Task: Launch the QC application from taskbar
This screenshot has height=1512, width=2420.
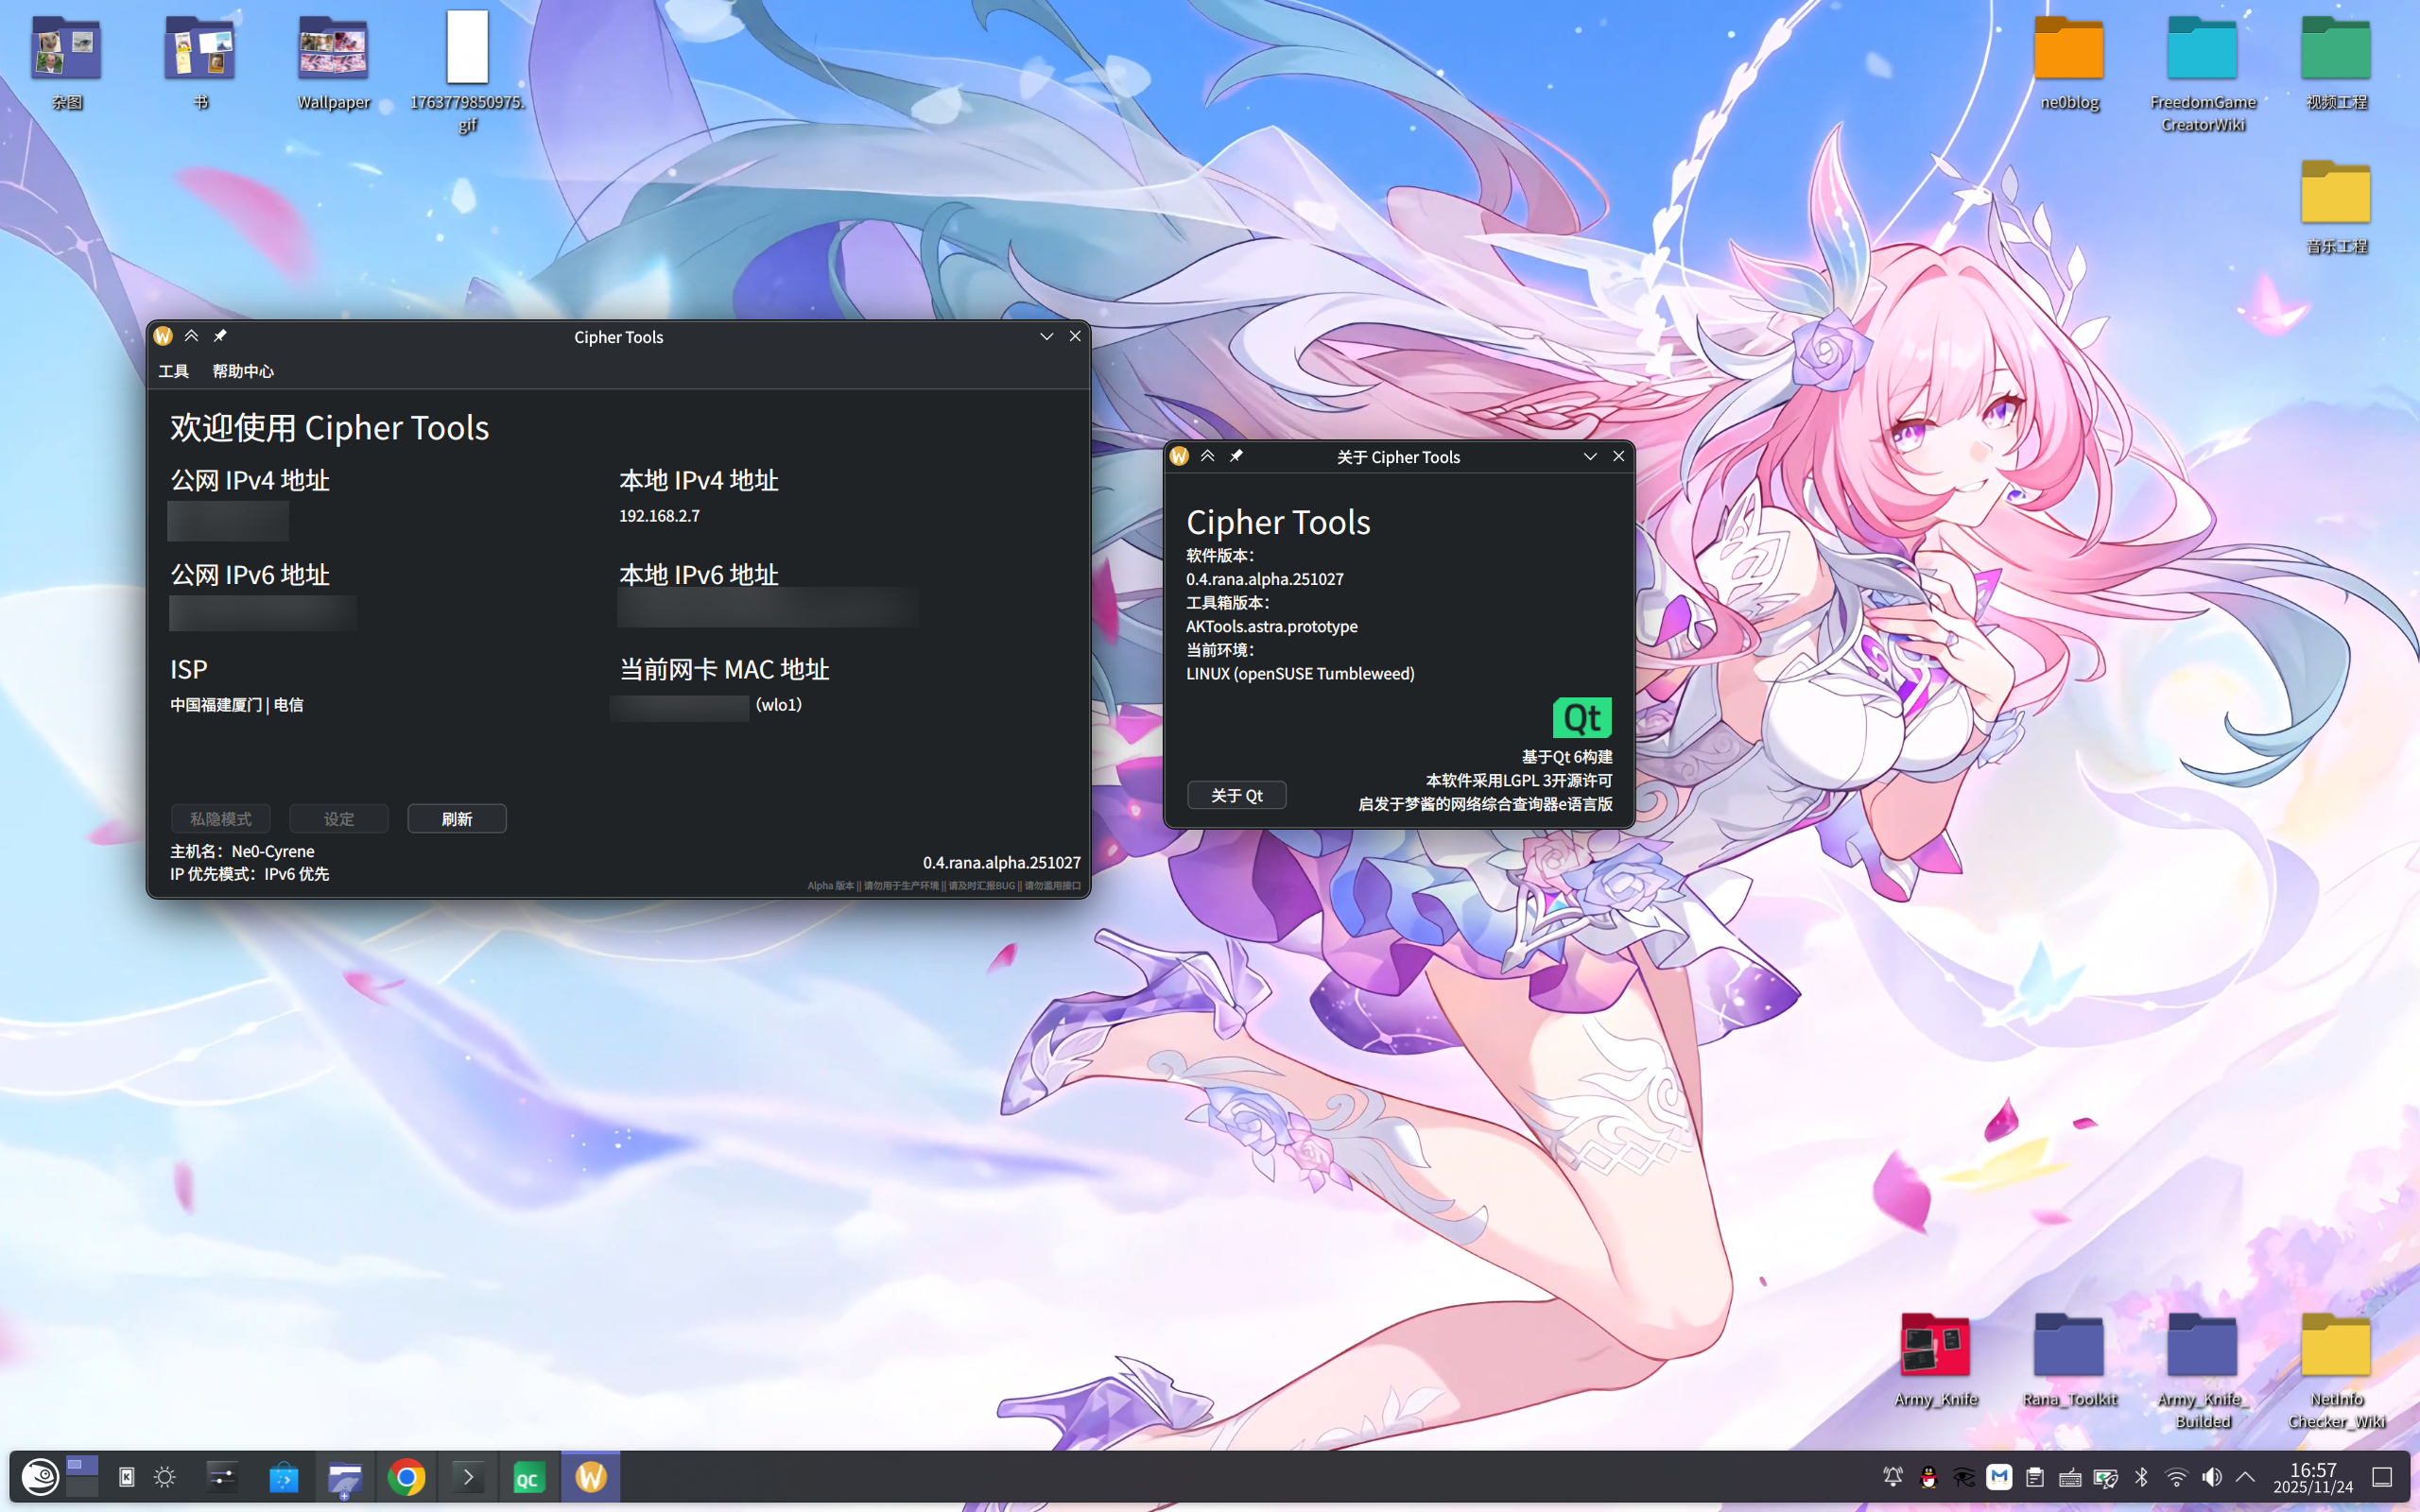Action: [529, 1476]
